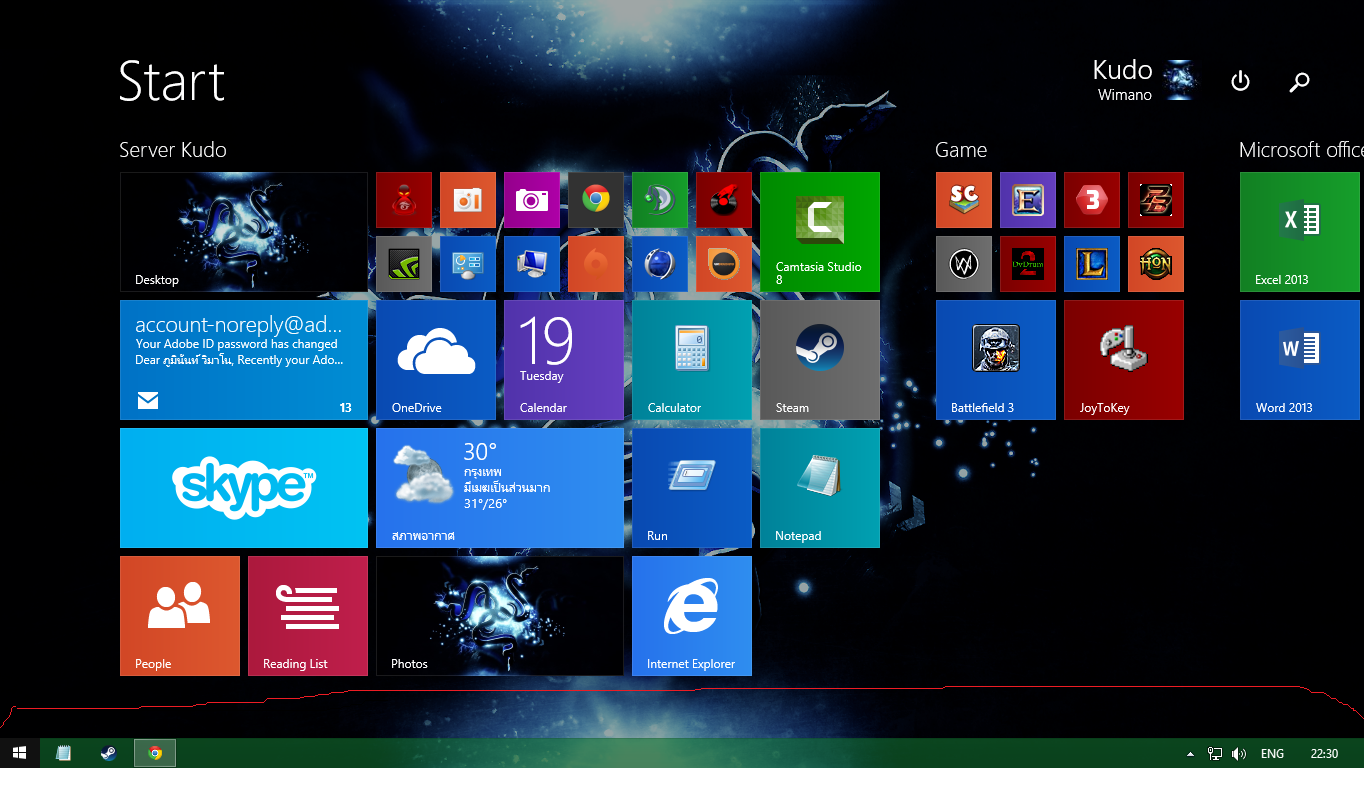Open the orange tile with black circular badge
Image resolution: width=1364 pixels, height=788 pixels.
point(724,264)
